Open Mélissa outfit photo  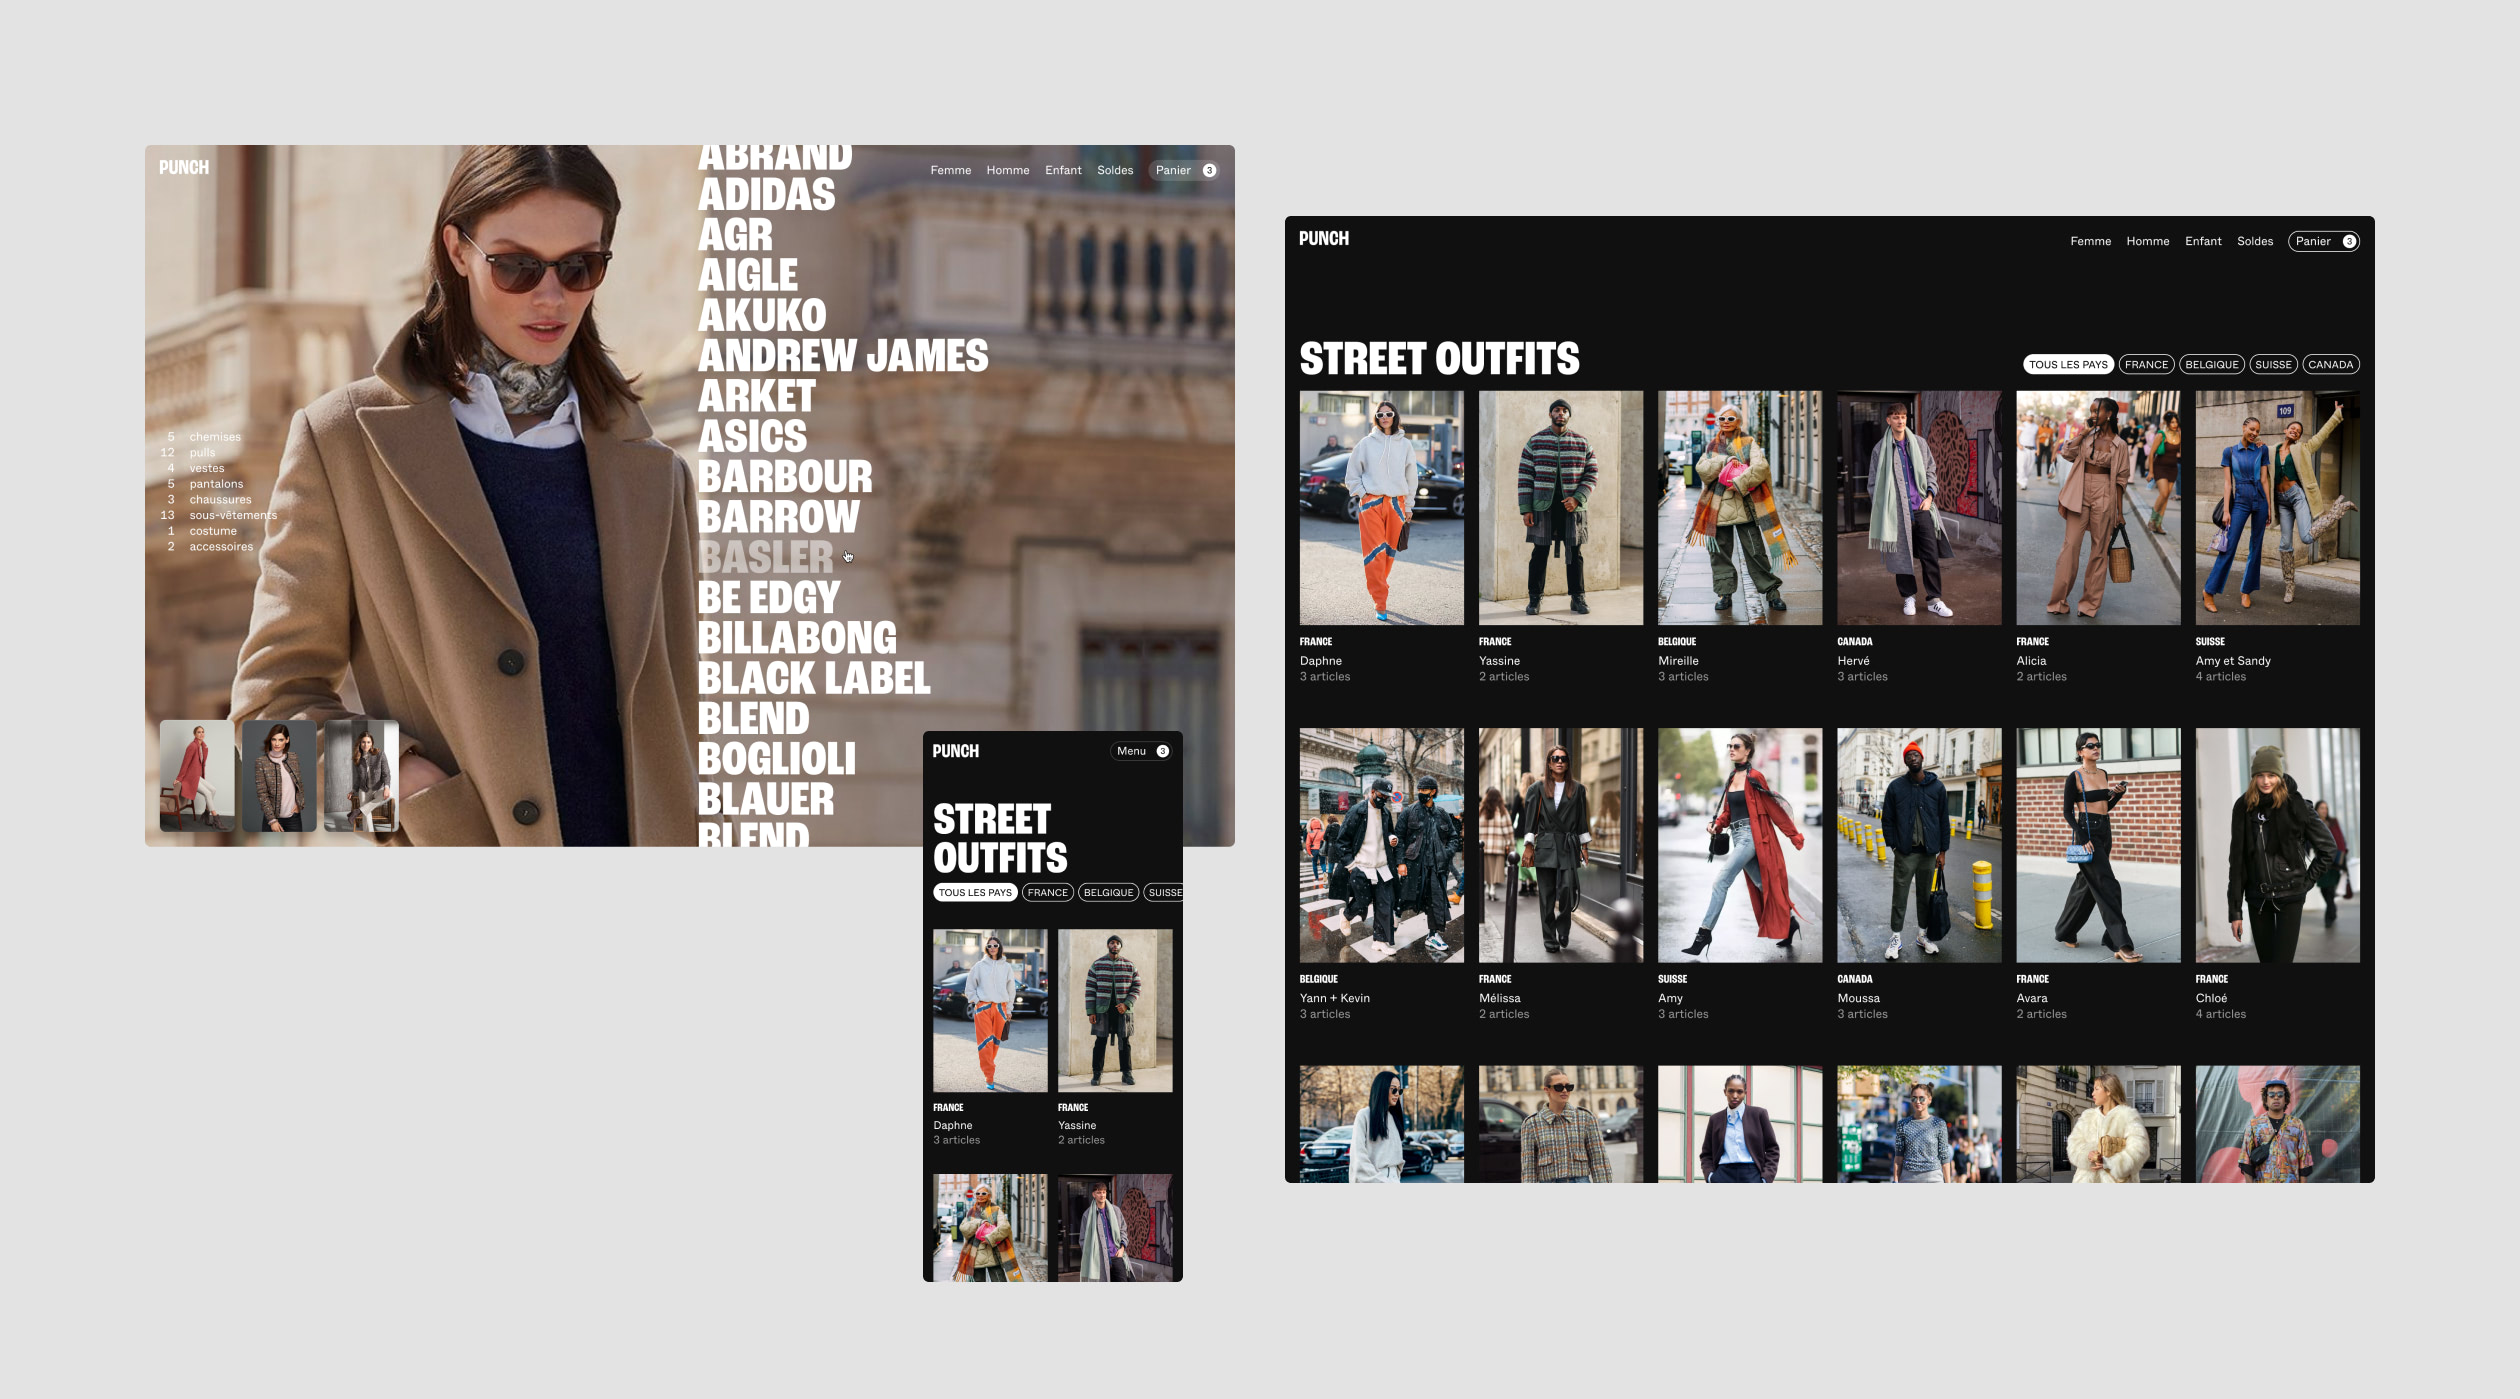[1560, 845]
